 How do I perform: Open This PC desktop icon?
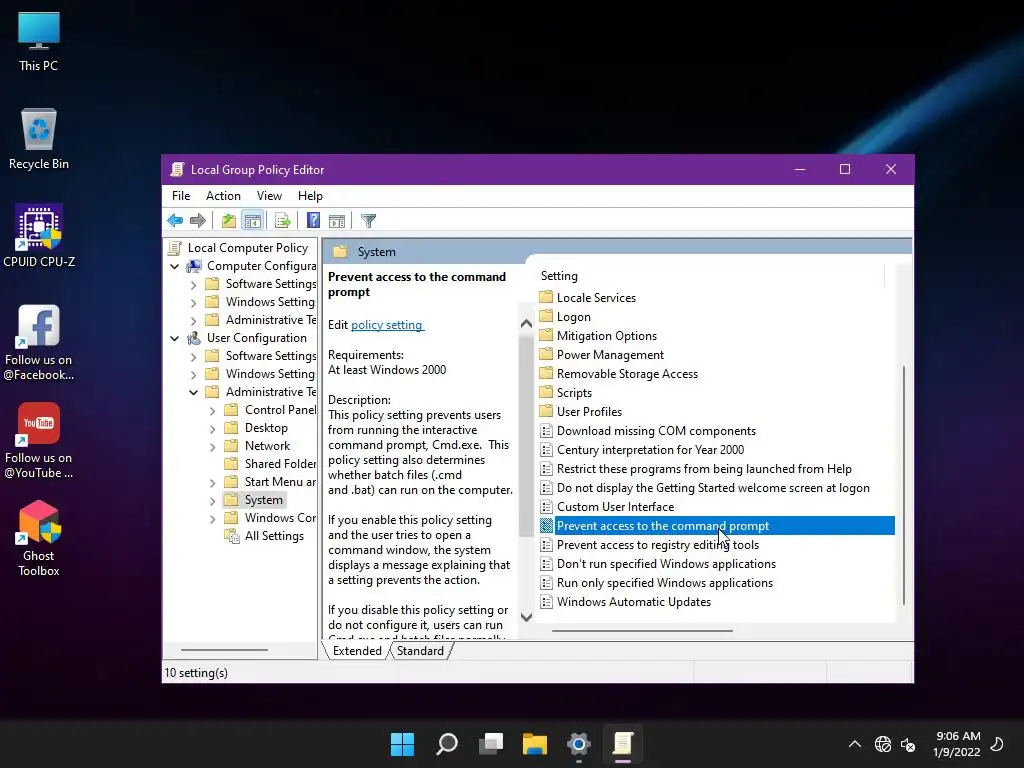click(39, 40)
